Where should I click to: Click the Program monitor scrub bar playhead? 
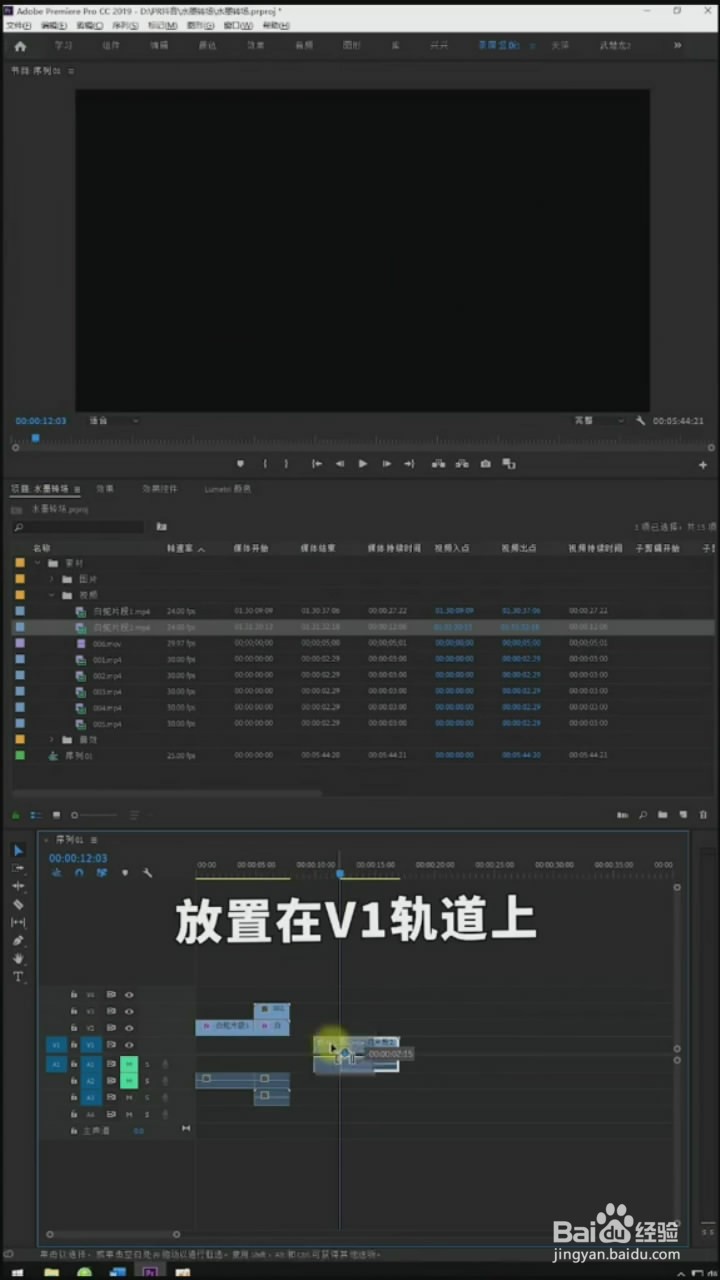click(36, 438)
